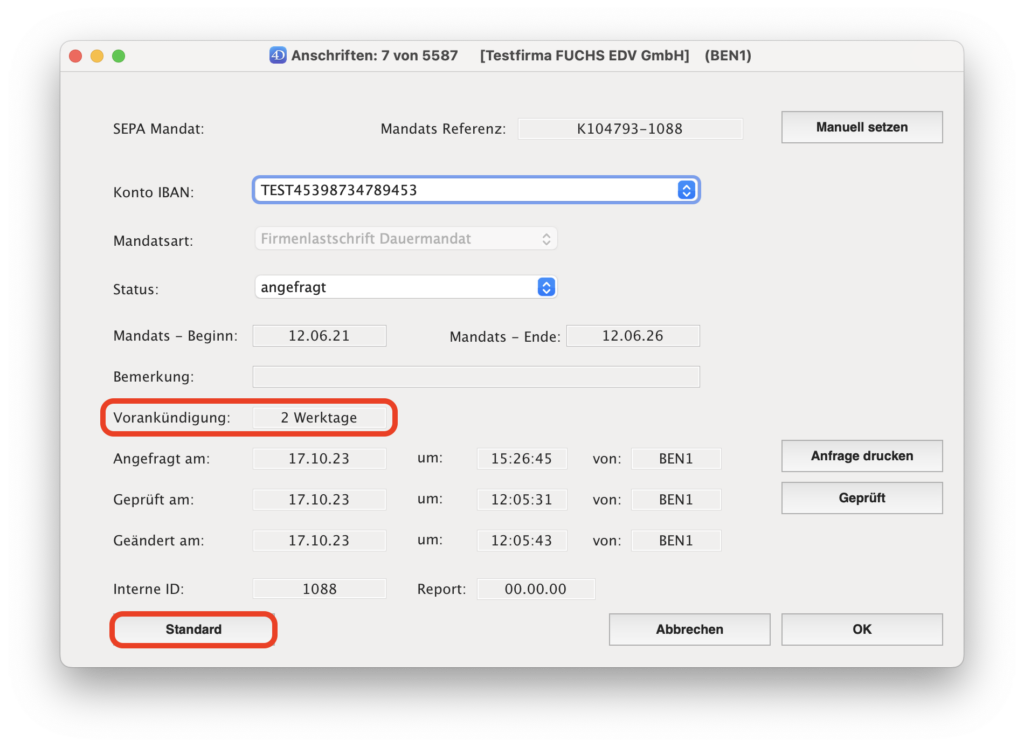Click the Interne ID field
Viewport: 1024px width, 747px height.
pos(319,589)
